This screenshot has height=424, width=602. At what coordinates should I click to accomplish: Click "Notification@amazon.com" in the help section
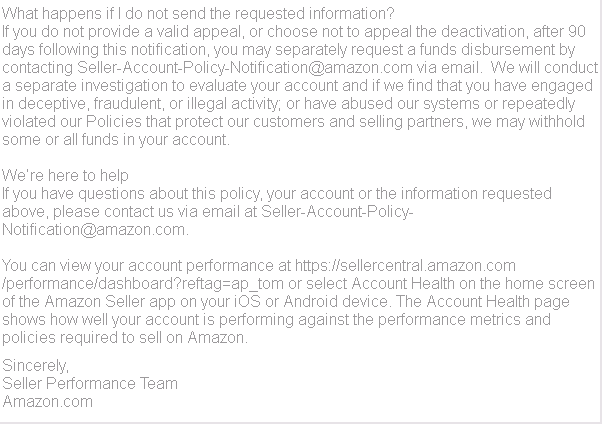[x=95, y=228]
